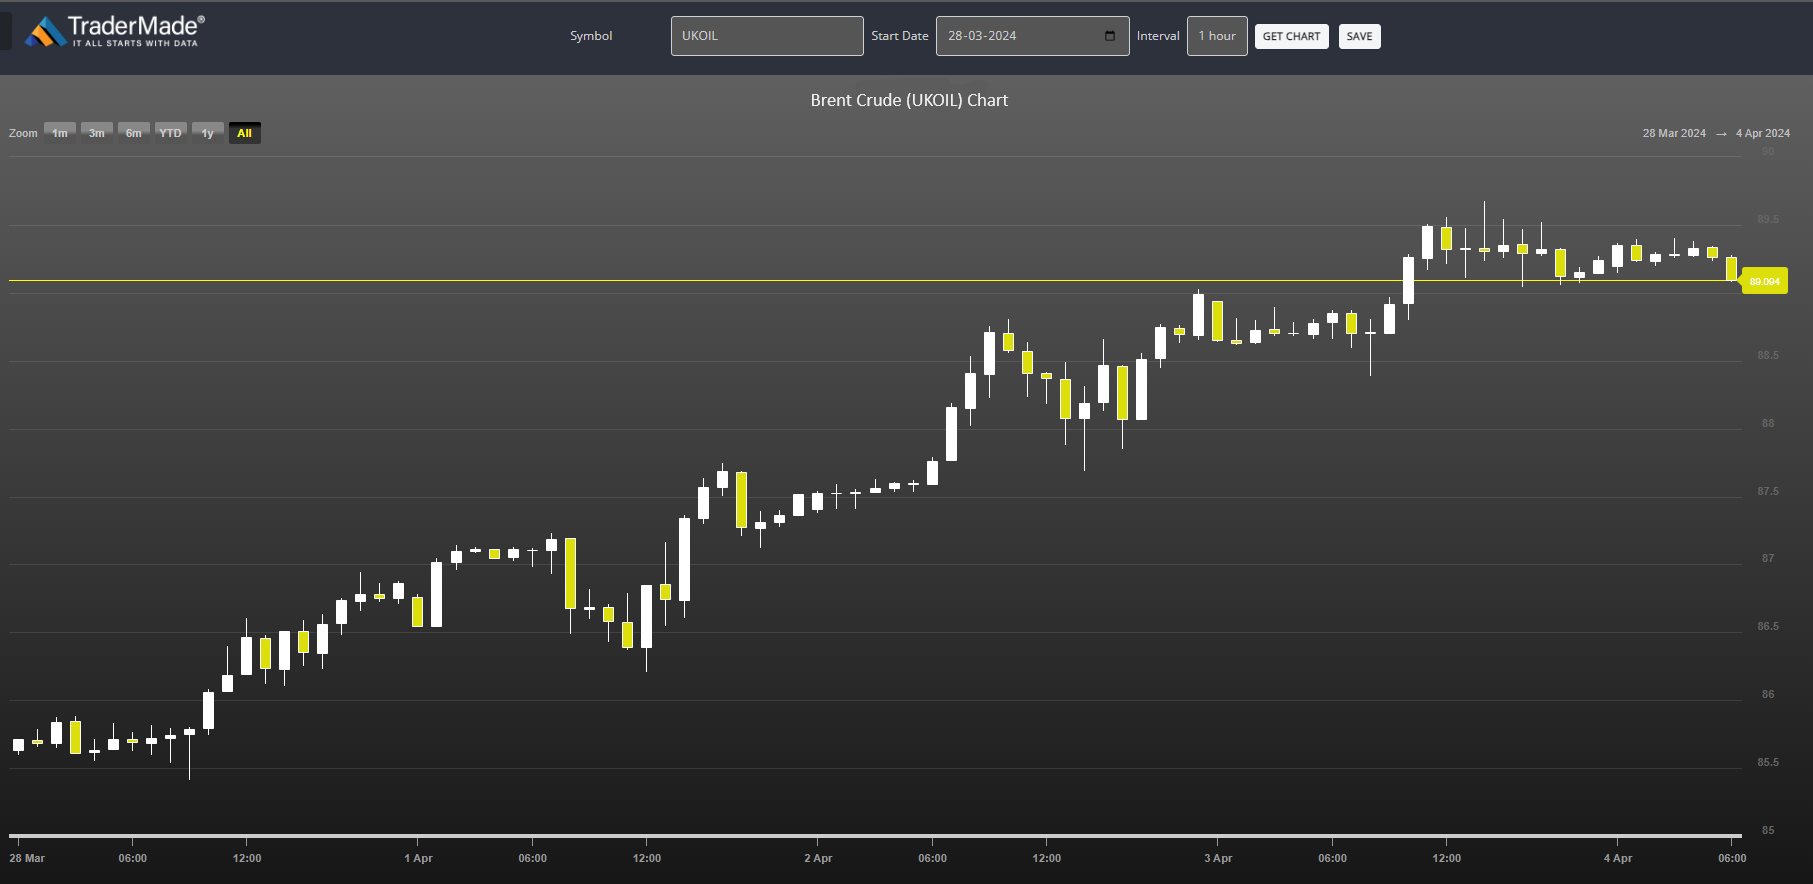
Task: Click the range start date 28 Mar 2024
Action: click(x=1674, y=133)
